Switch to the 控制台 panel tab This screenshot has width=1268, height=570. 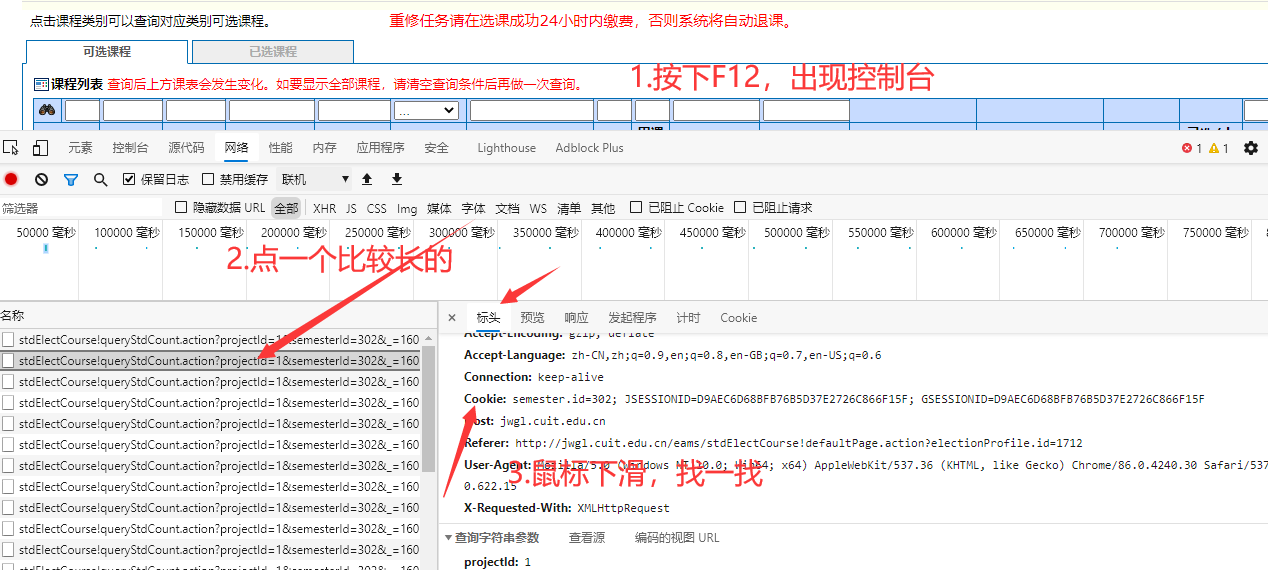tap(130, 148)
